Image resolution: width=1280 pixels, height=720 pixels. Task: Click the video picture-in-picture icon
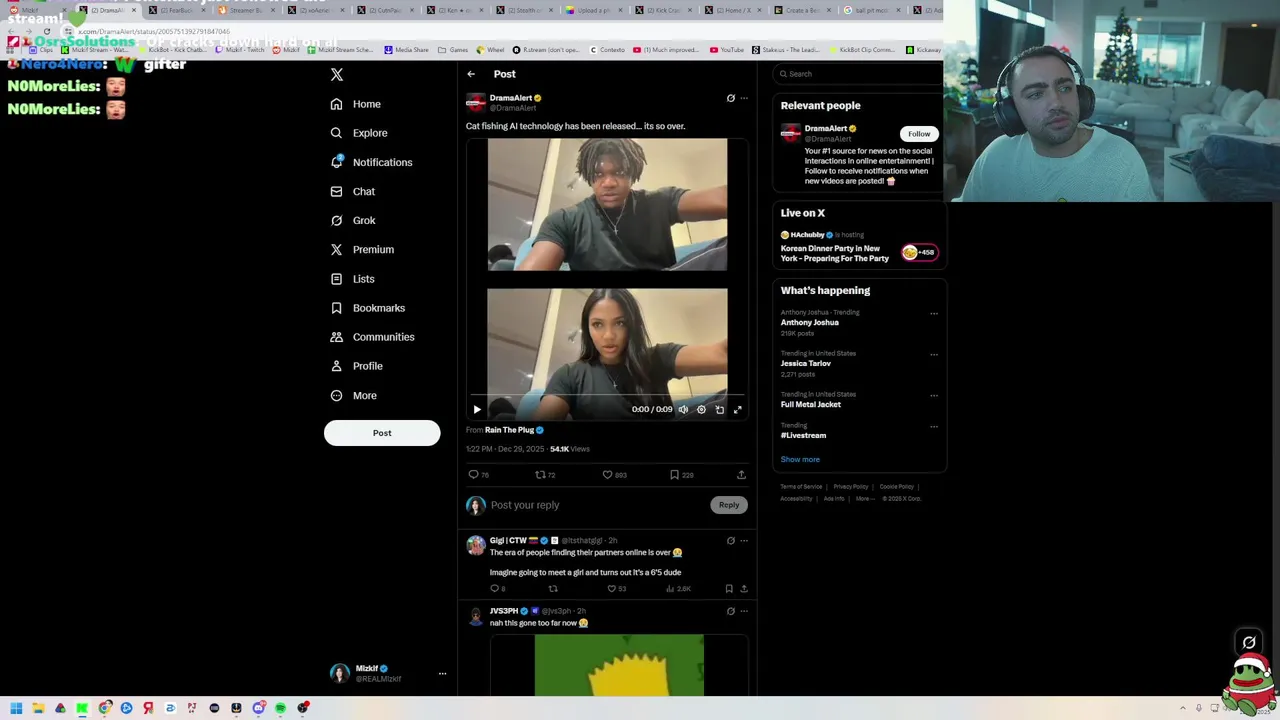(x=720, y=409)
